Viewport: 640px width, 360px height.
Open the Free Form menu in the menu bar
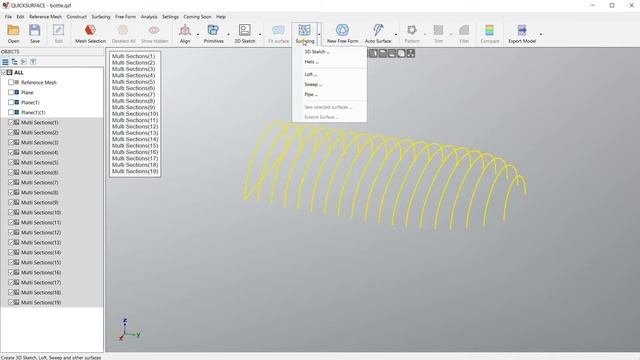[x=125, y=17]
